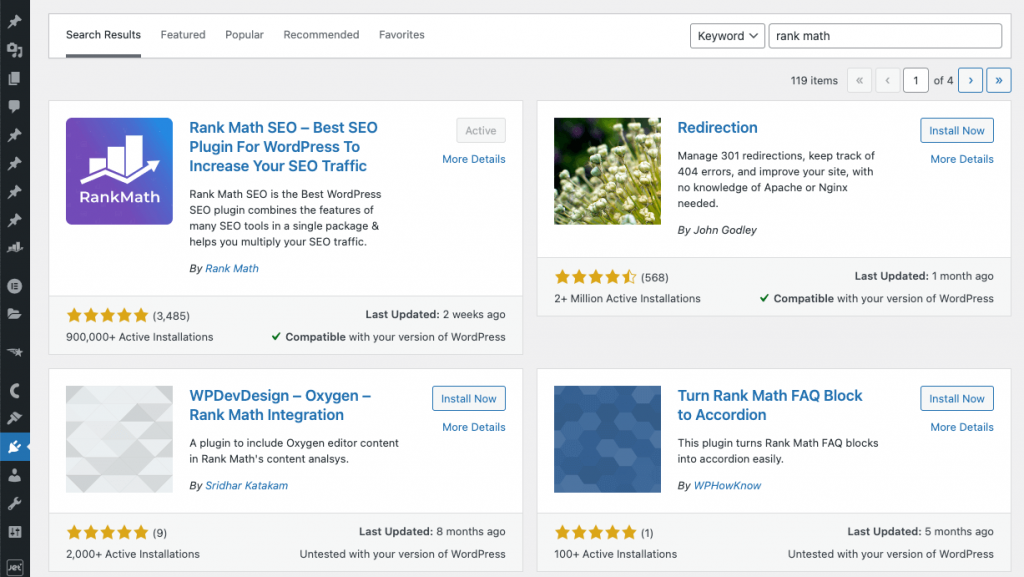Open the Media library sidebar icon
Image resolution: width=1024 pixels, height=577 pixels.
14,50
